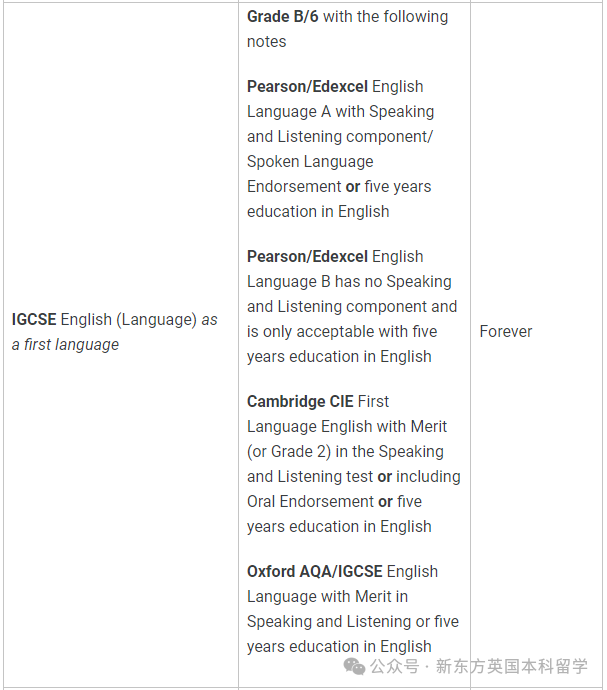Click 'Spoken Language' line in first note
The width and height of the screenshot is (607, 690).
[310, 161]
